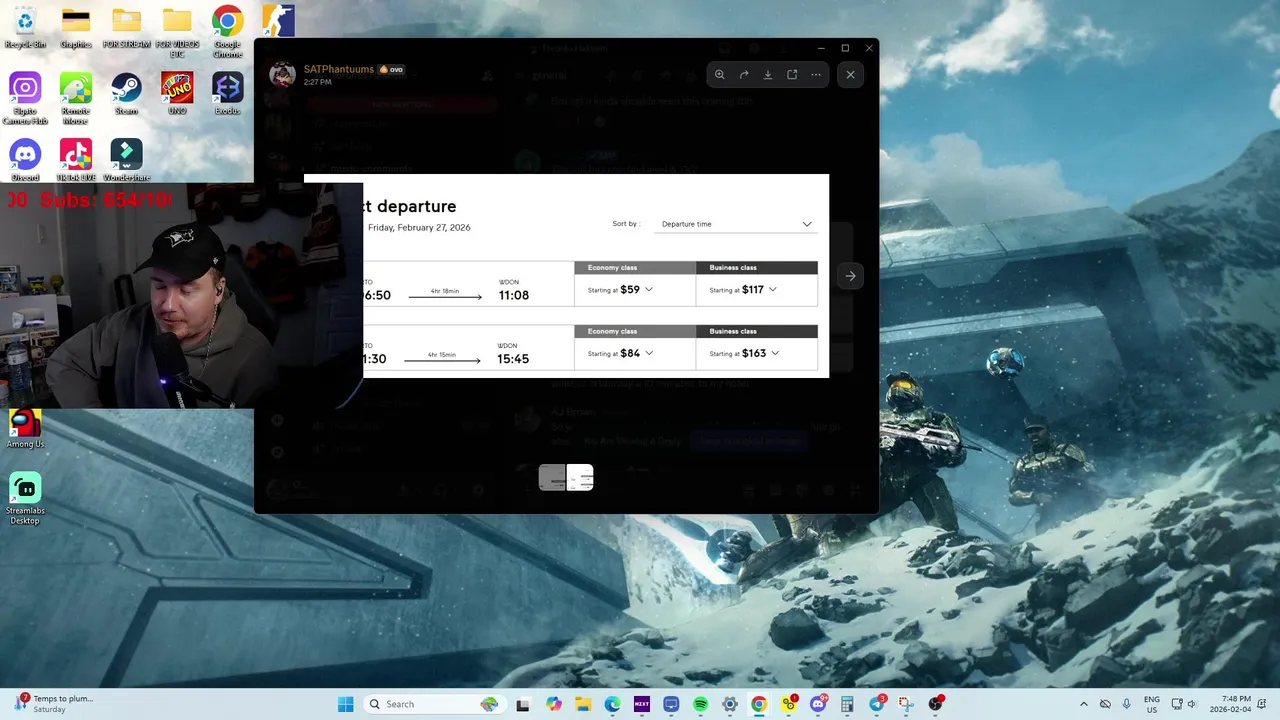Launch Steam desktop shortcut
The image size is (1280, 720).
point(126,94)
